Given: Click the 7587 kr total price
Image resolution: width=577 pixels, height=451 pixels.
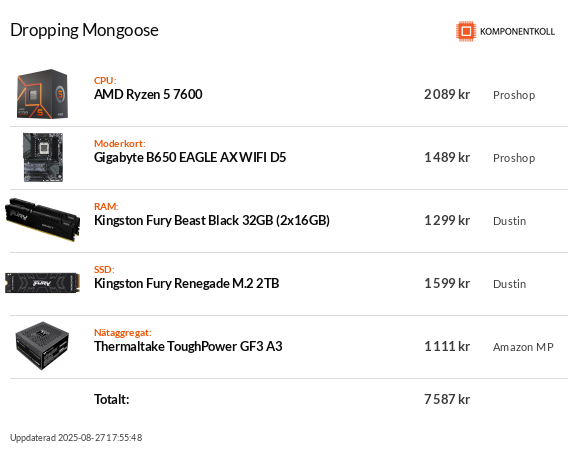Looking at the screenshot, I should [x=447, y=399].
